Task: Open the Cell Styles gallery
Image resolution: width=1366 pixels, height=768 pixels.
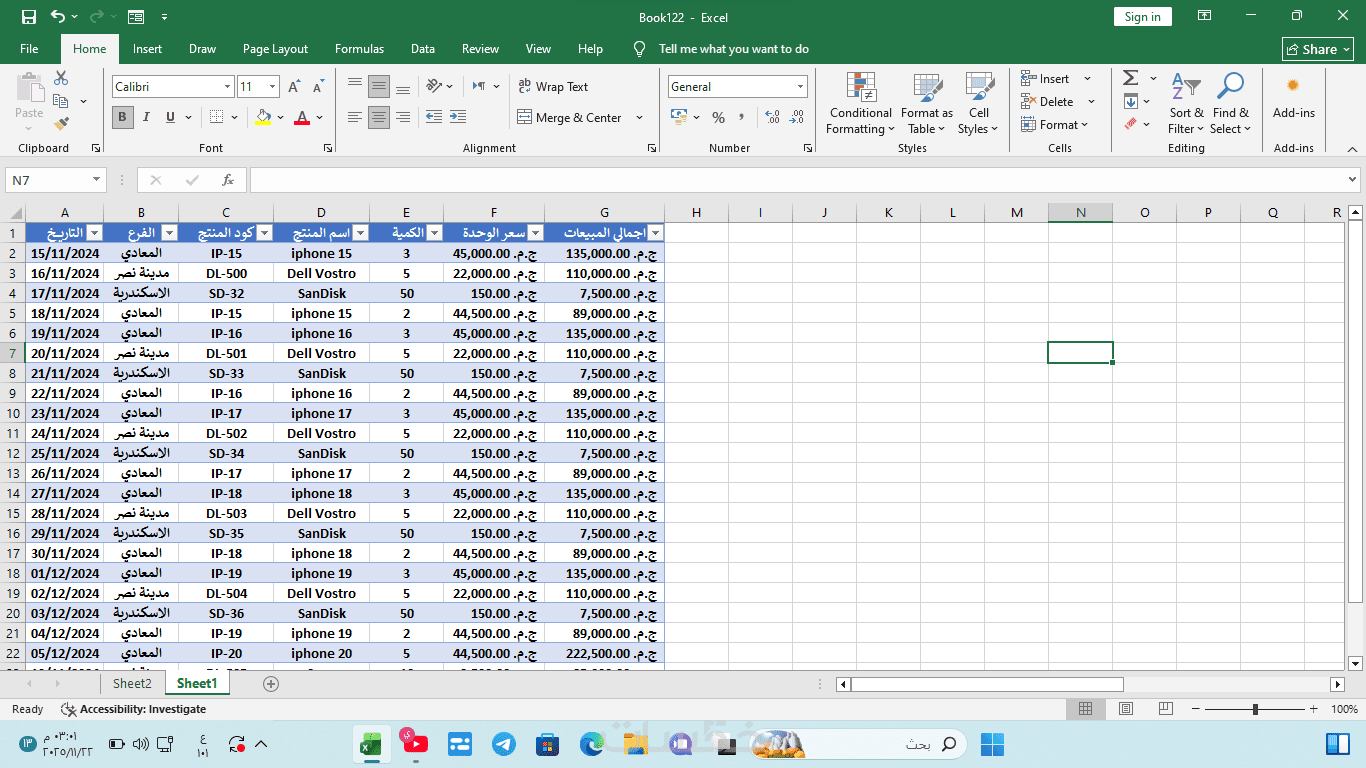Action: pyautogui.click(x=978, y=103)
